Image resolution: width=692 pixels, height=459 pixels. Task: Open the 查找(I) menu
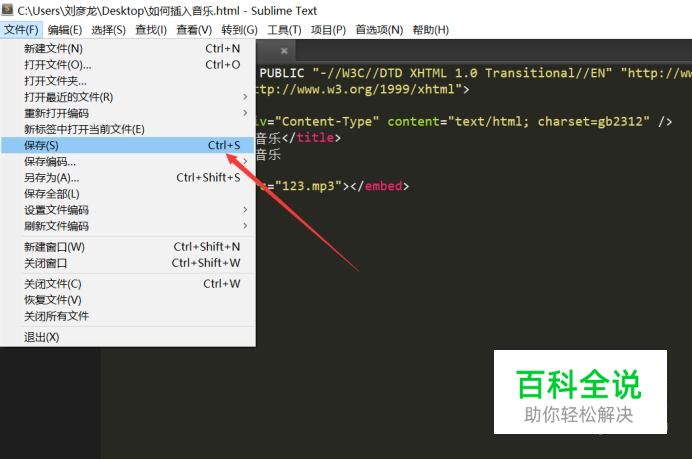(x=151, y=30)
